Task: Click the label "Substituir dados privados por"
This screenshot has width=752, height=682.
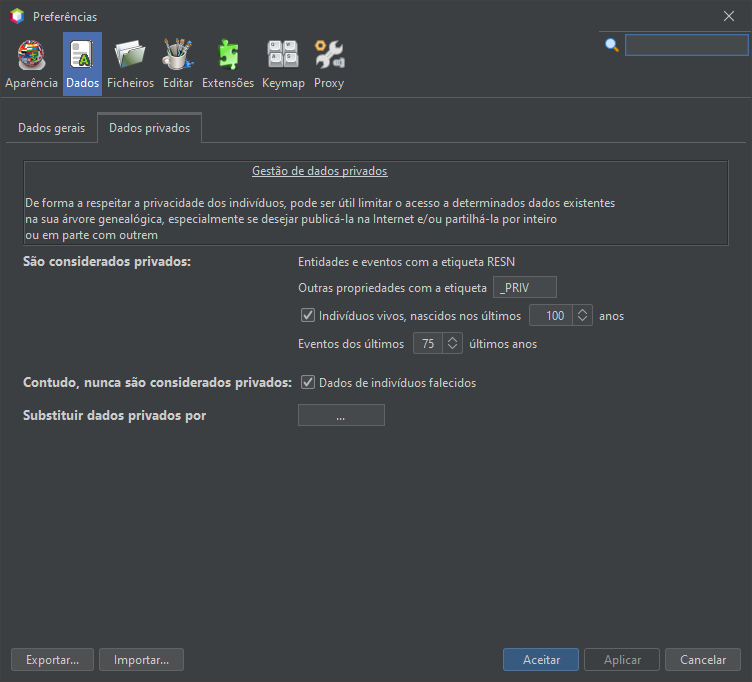Action: [114, 415]
